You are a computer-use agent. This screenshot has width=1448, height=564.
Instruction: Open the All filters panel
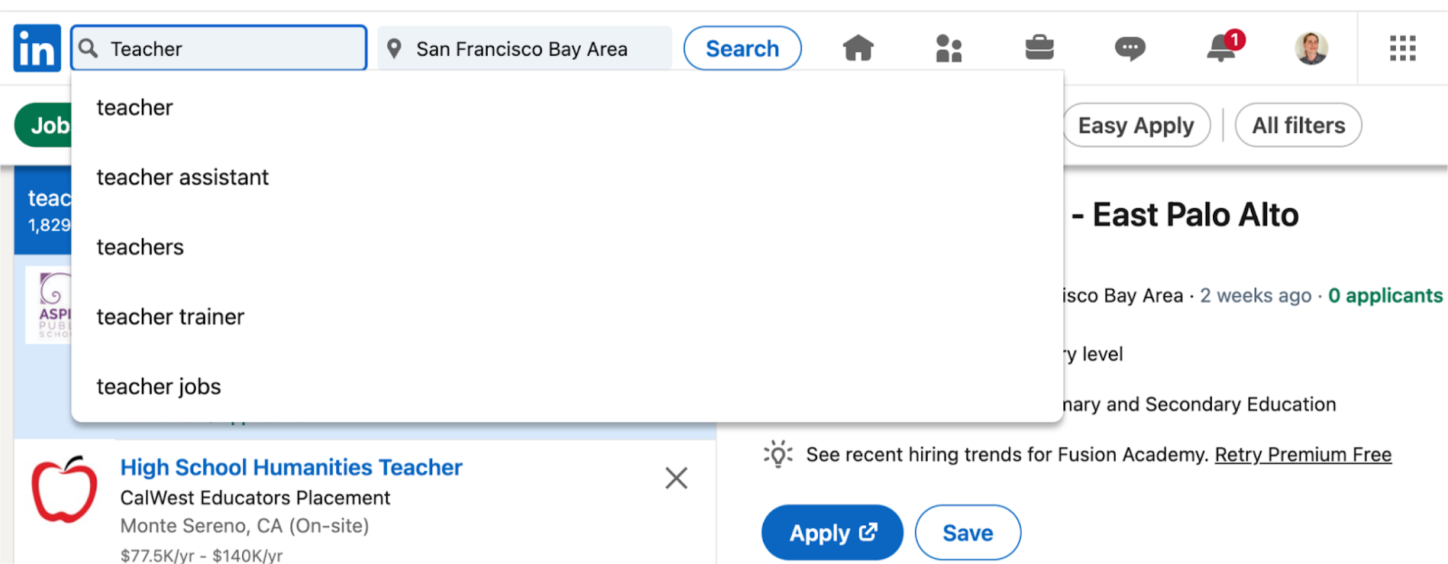pos(1298,126)
